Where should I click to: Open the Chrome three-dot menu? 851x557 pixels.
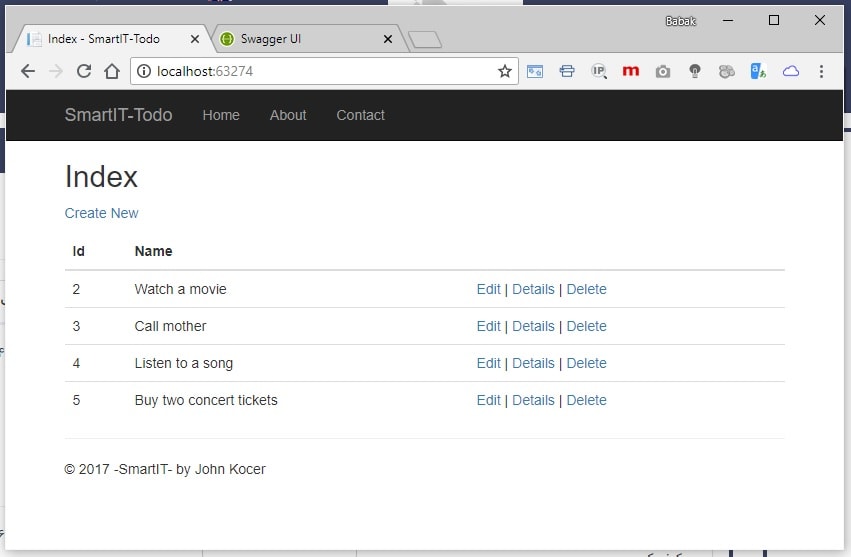coord(821,71)
